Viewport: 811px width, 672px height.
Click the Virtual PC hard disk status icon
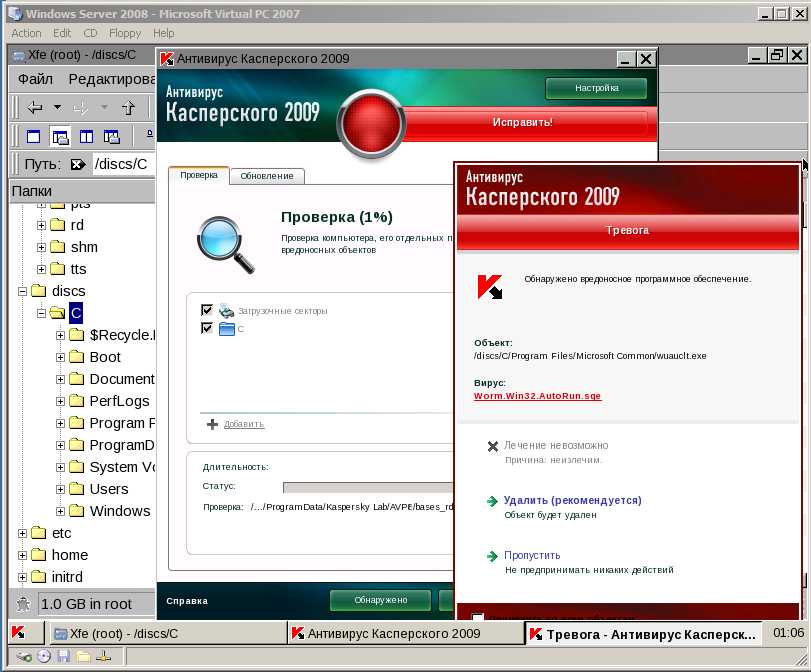[23, 657]
